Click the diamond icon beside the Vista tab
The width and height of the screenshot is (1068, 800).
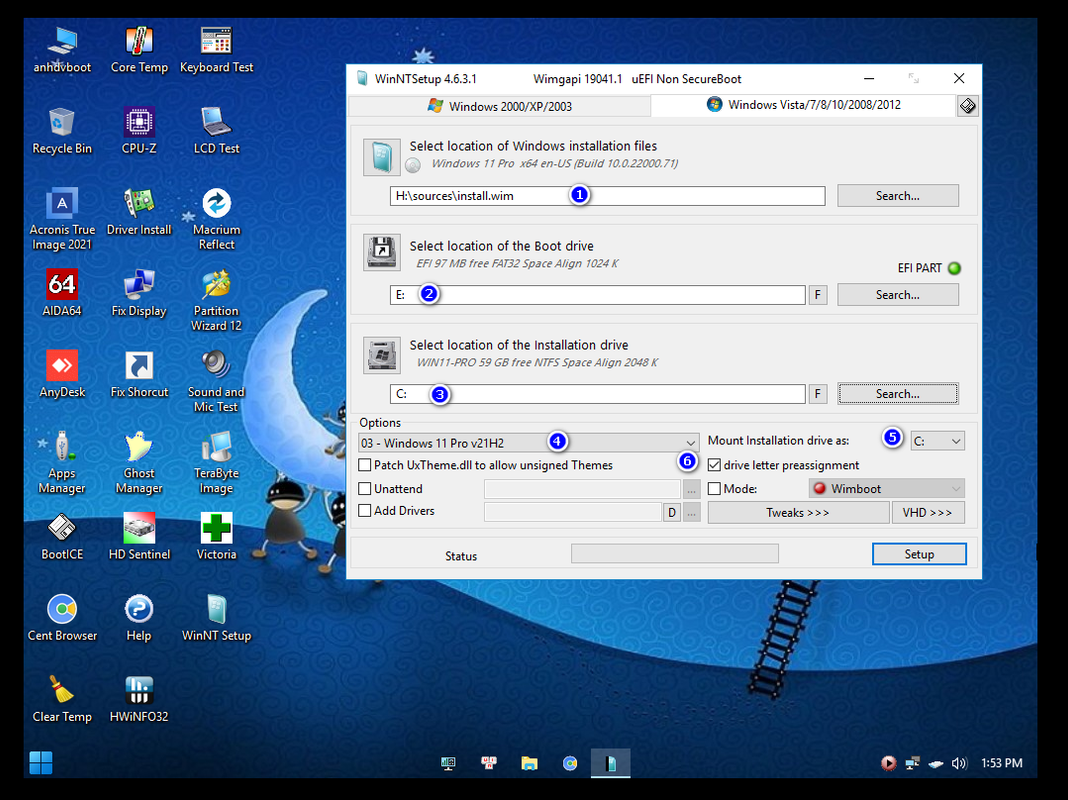click(967, 106)
